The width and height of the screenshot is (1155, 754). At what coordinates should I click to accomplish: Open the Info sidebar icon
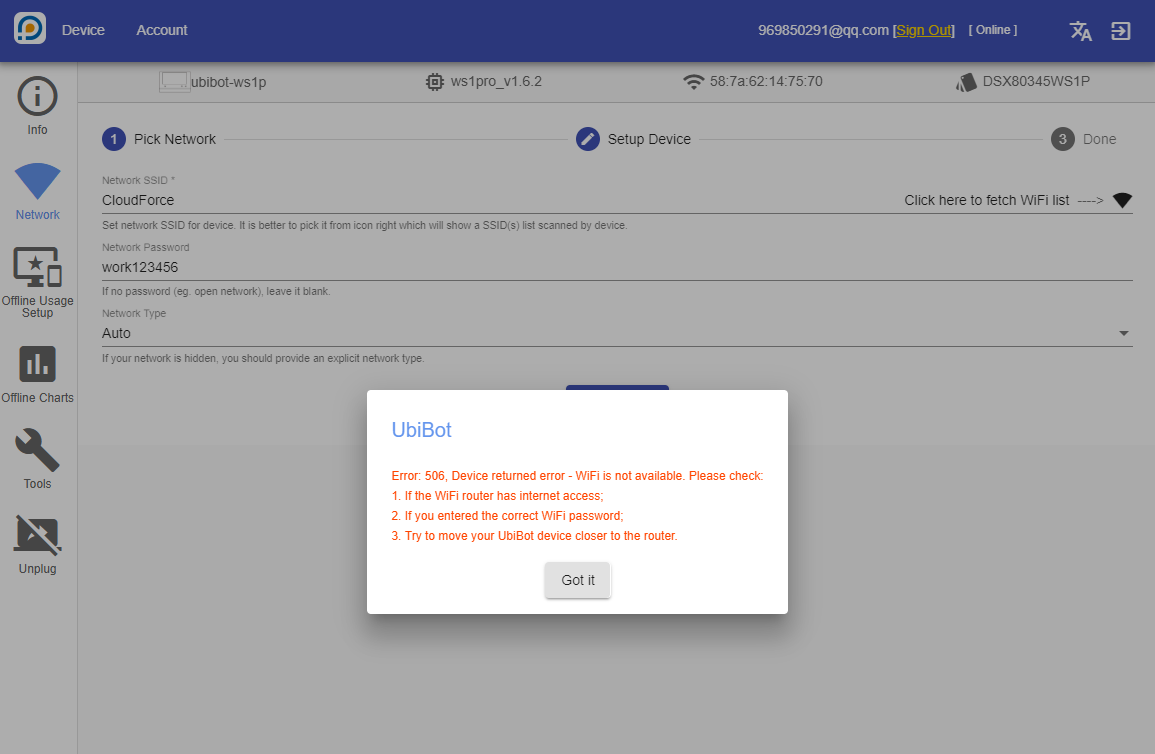pos(37,96)
